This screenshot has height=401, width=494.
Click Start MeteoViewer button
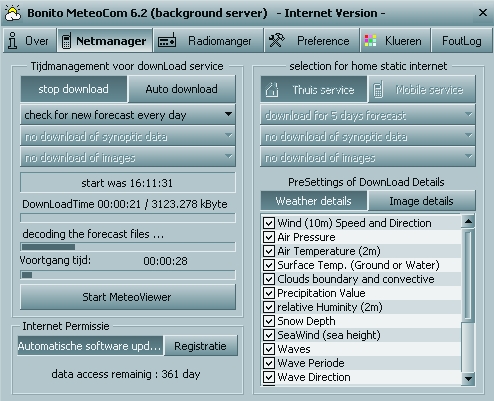[128, 297]
